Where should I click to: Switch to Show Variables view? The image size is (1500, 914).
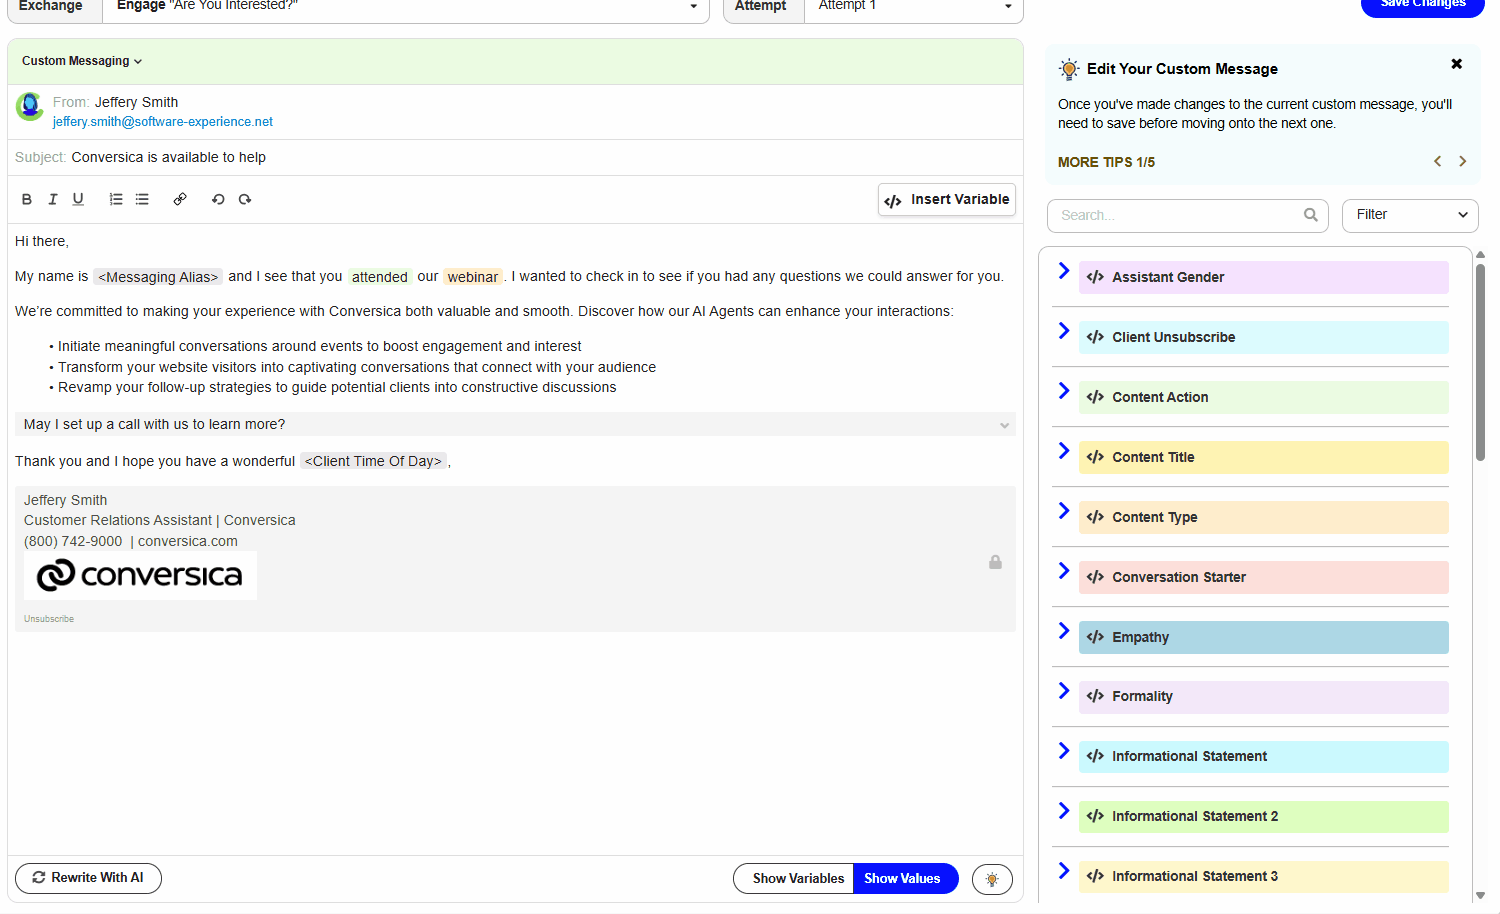click(797, 879)
